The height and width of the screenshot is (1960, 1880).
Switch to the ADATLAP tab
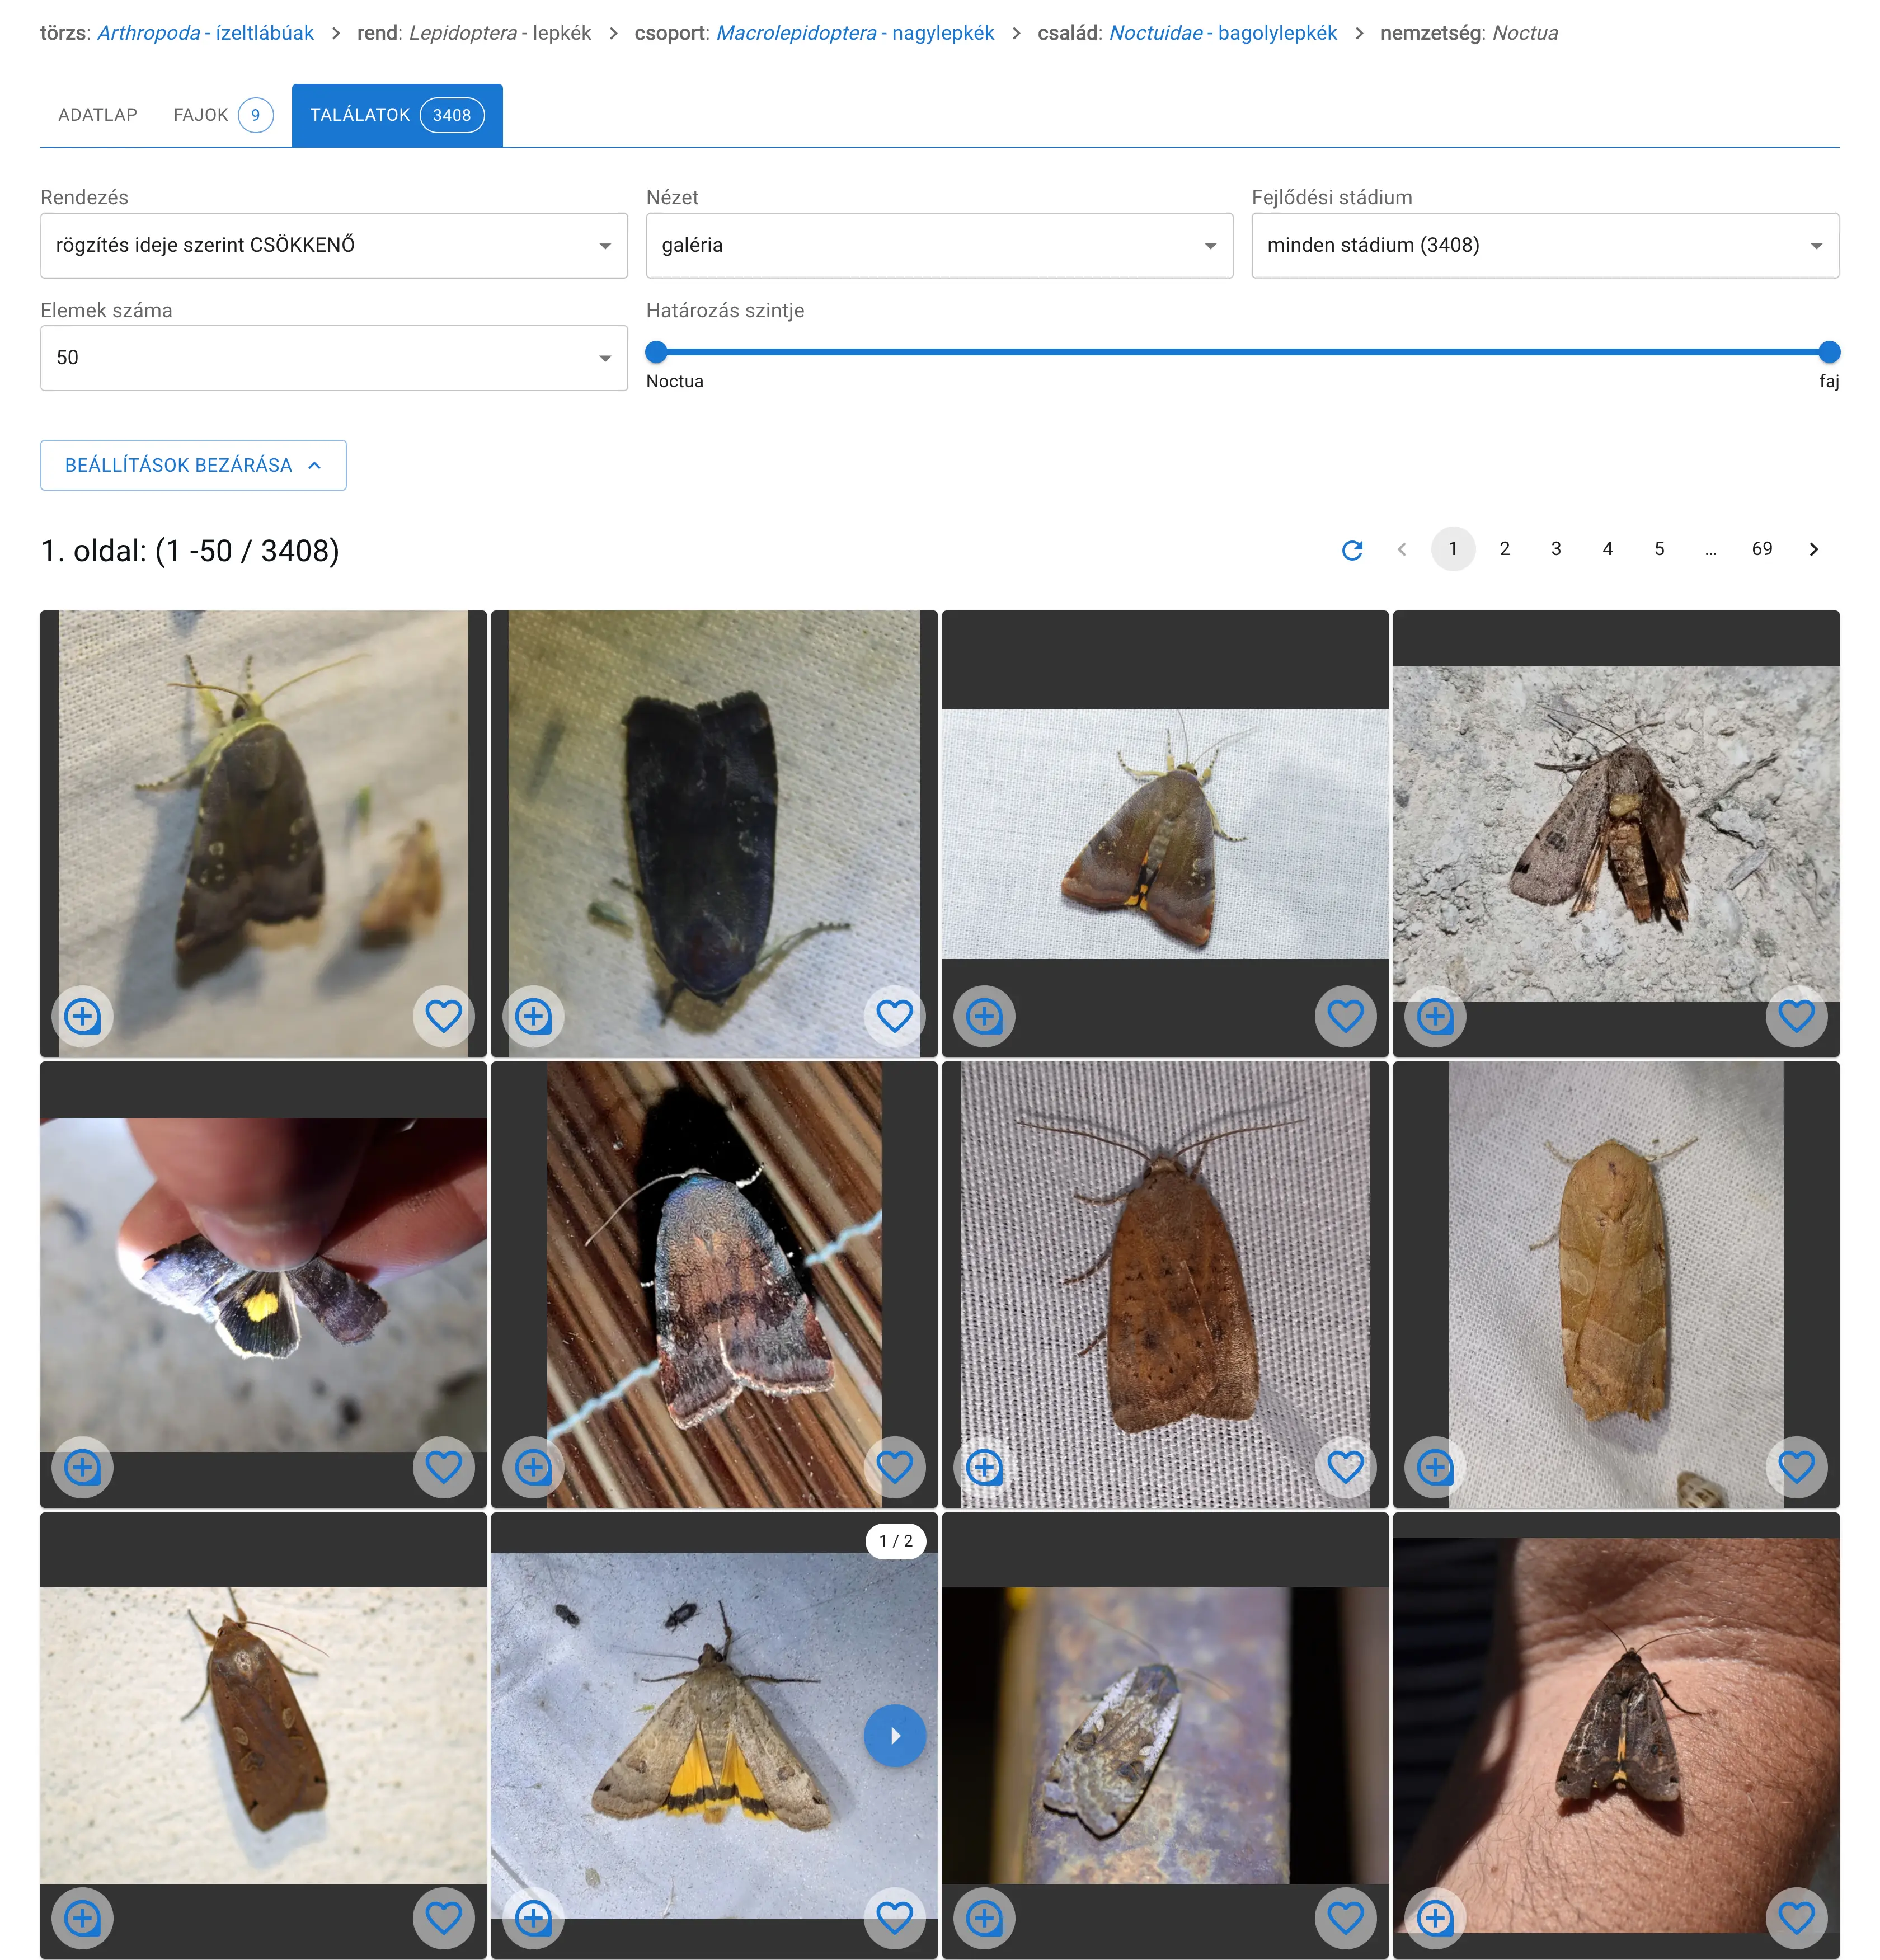coord(97,115)
